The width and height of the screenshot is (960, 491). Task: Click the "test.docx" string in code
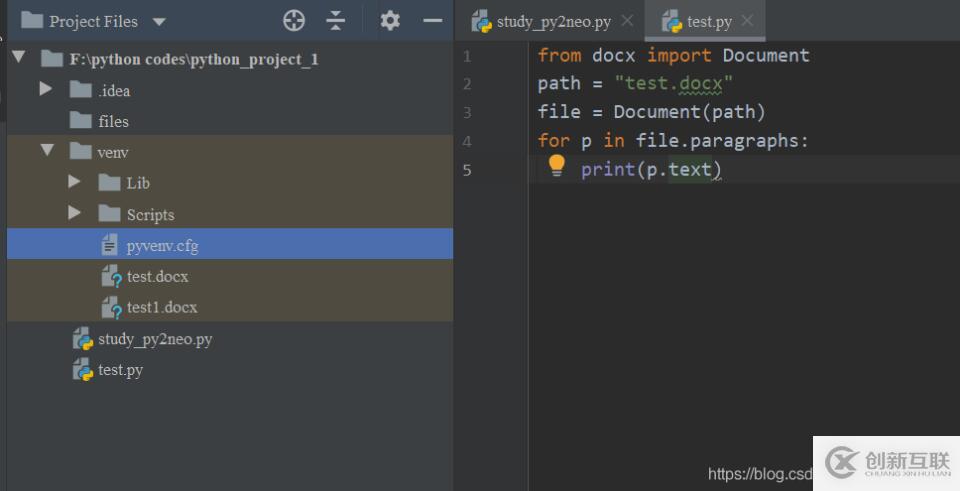[673, 83]
